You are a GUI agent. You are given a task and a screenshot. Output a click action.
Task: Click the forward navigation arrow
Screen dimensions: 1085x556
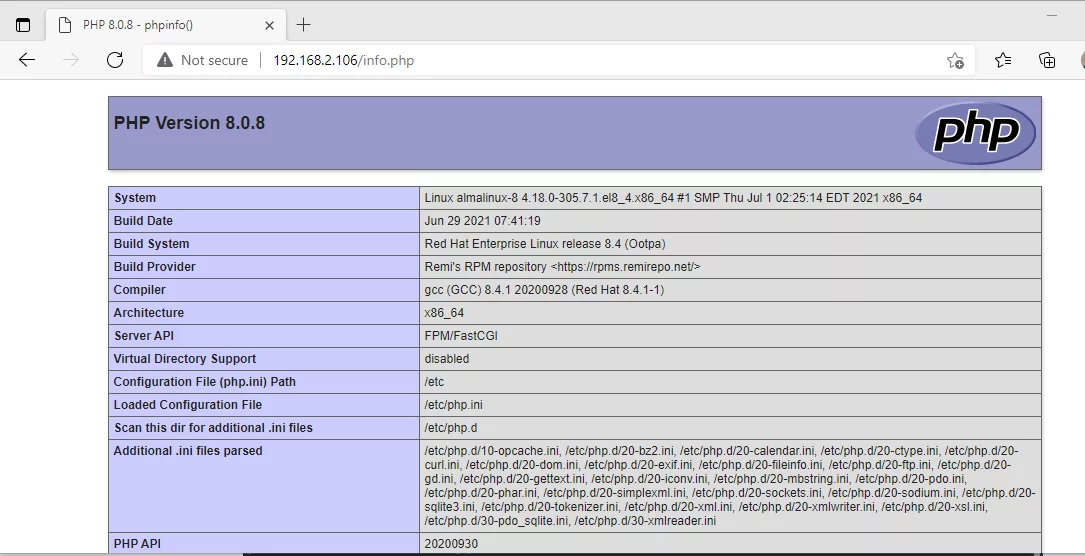(x=71, y=60)
